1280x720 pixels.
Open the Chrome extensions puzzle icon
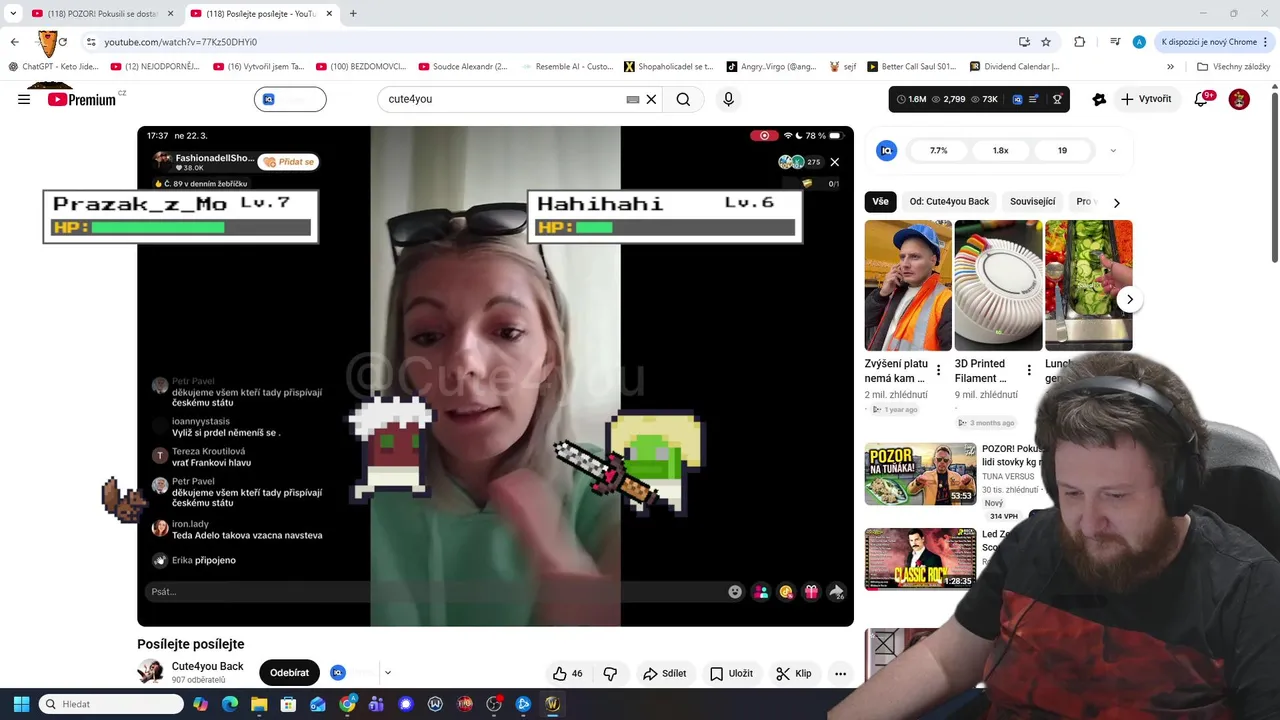(1079, 42)
